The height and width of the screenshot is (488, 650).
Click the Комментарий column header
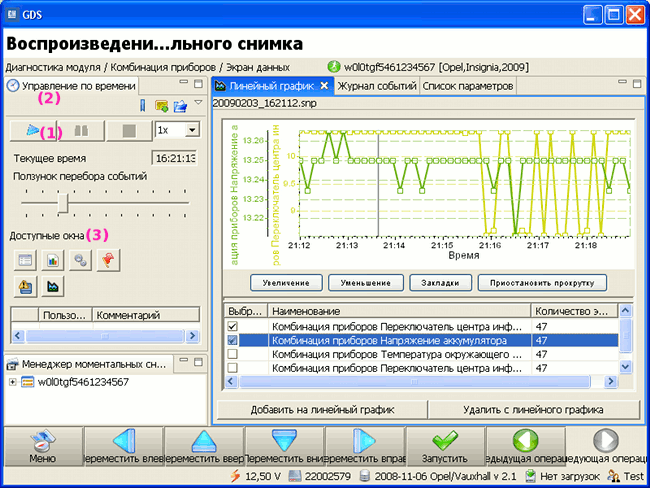coord(146,315)
